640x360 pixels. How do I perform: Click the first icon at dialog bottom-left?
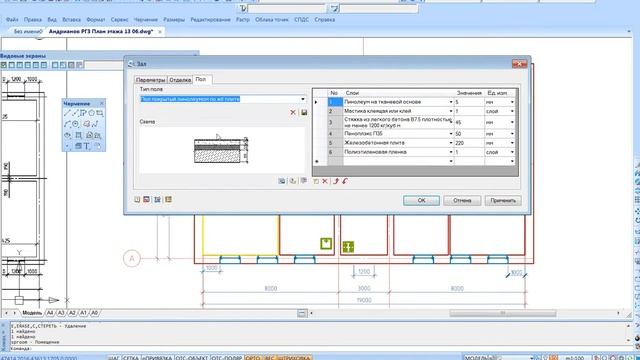click(x=137, y=199)
